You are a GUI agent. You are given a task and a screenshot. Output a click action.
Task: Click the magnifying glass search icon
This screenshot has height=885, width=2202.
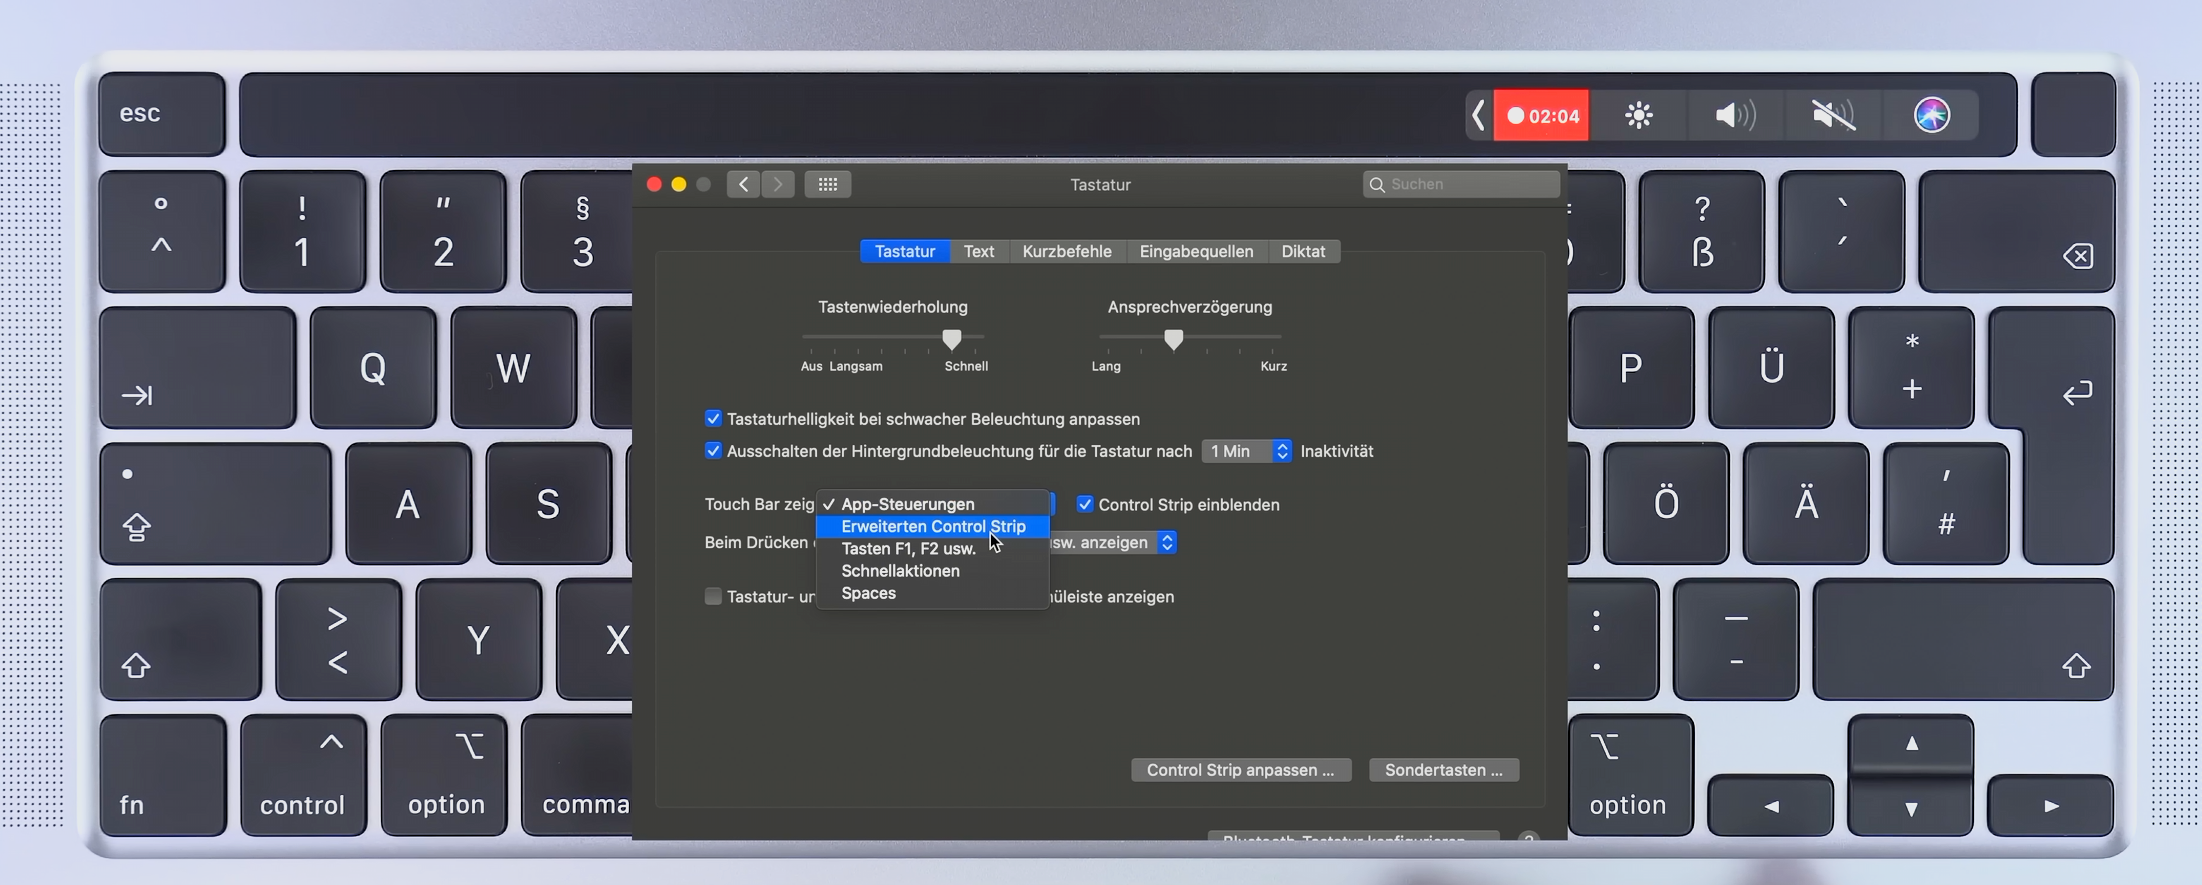[x=1377, y=184]
